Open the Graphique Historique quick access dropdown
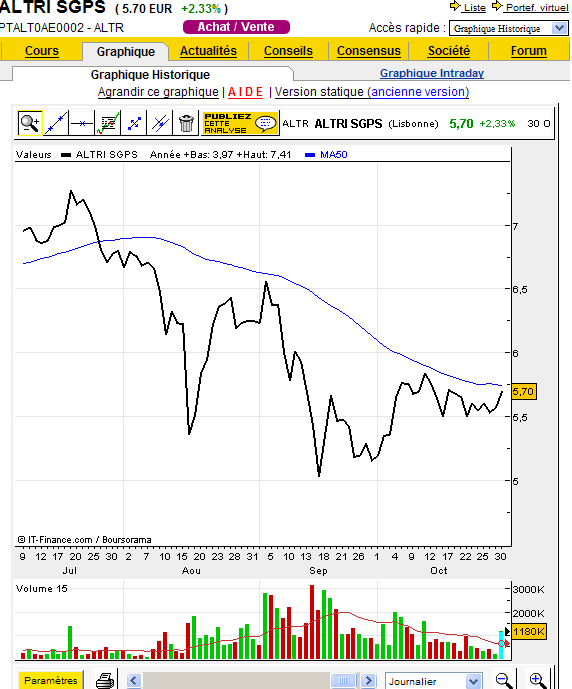 click(x=508, y=29)
